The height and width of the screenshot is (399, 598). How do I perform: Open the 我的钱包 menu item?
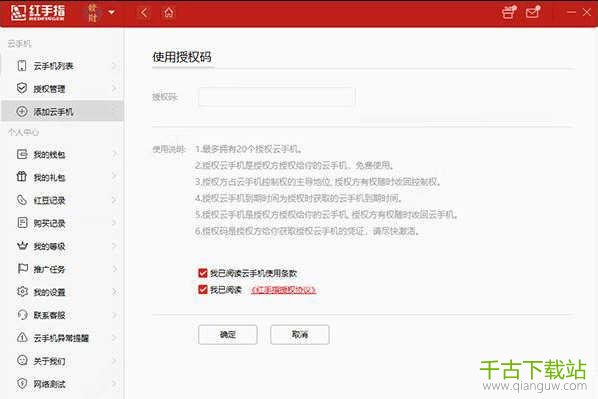[x=63, y=154]
